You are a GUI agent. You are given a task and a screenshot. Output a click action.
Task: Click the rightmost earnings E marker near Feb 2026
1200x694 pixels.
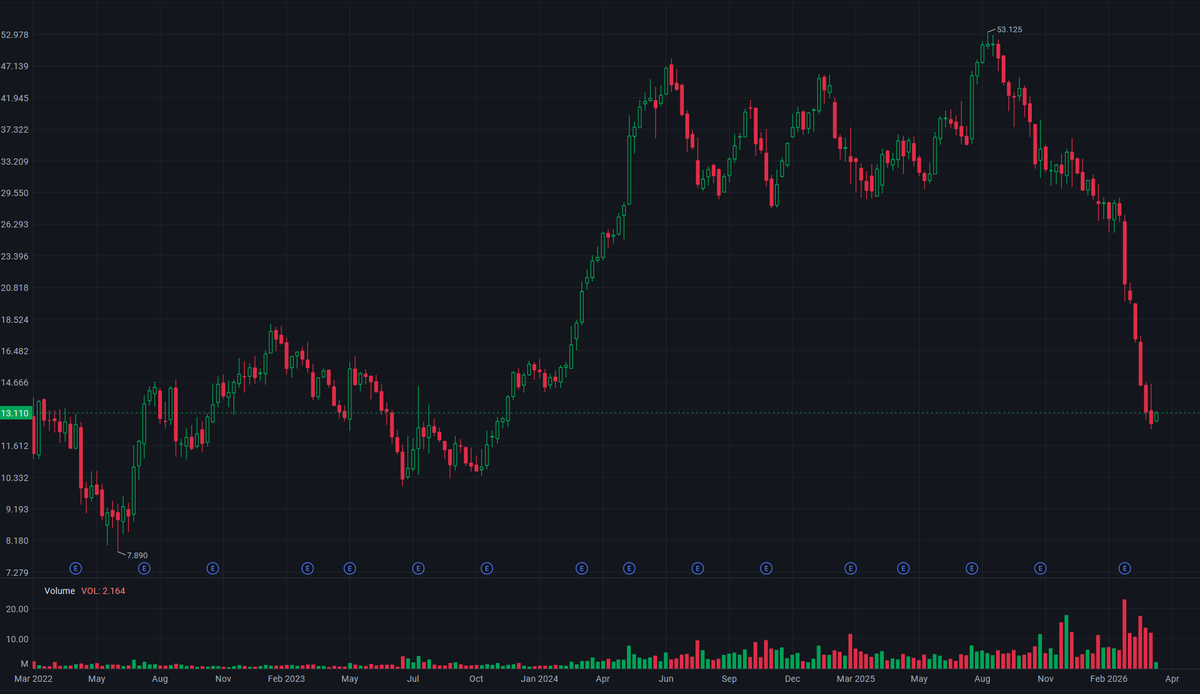pos(1124,568)
